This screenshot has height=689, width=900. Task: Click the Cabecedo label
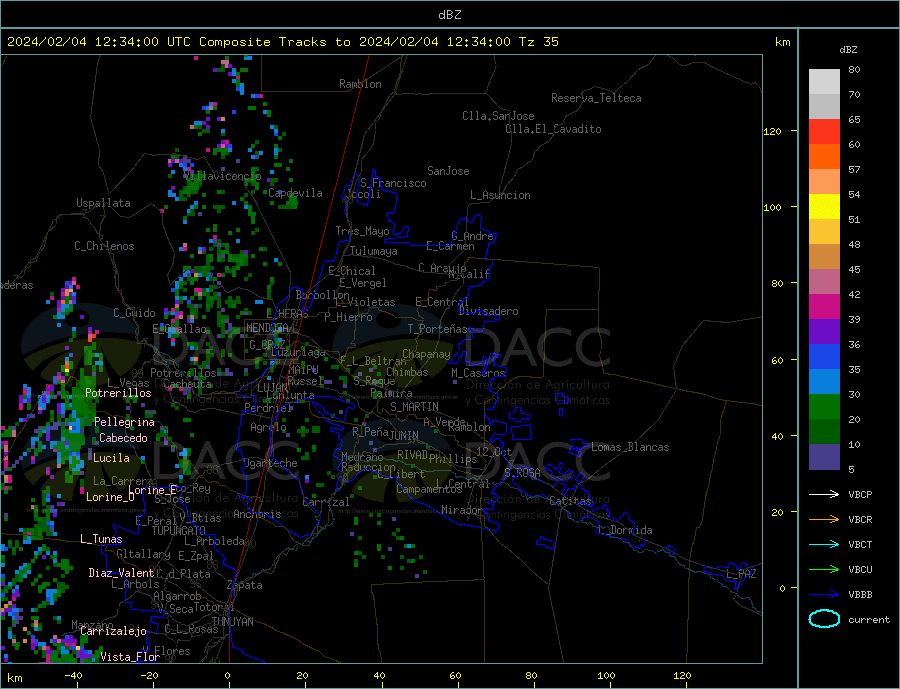click(x=123, y=438)
